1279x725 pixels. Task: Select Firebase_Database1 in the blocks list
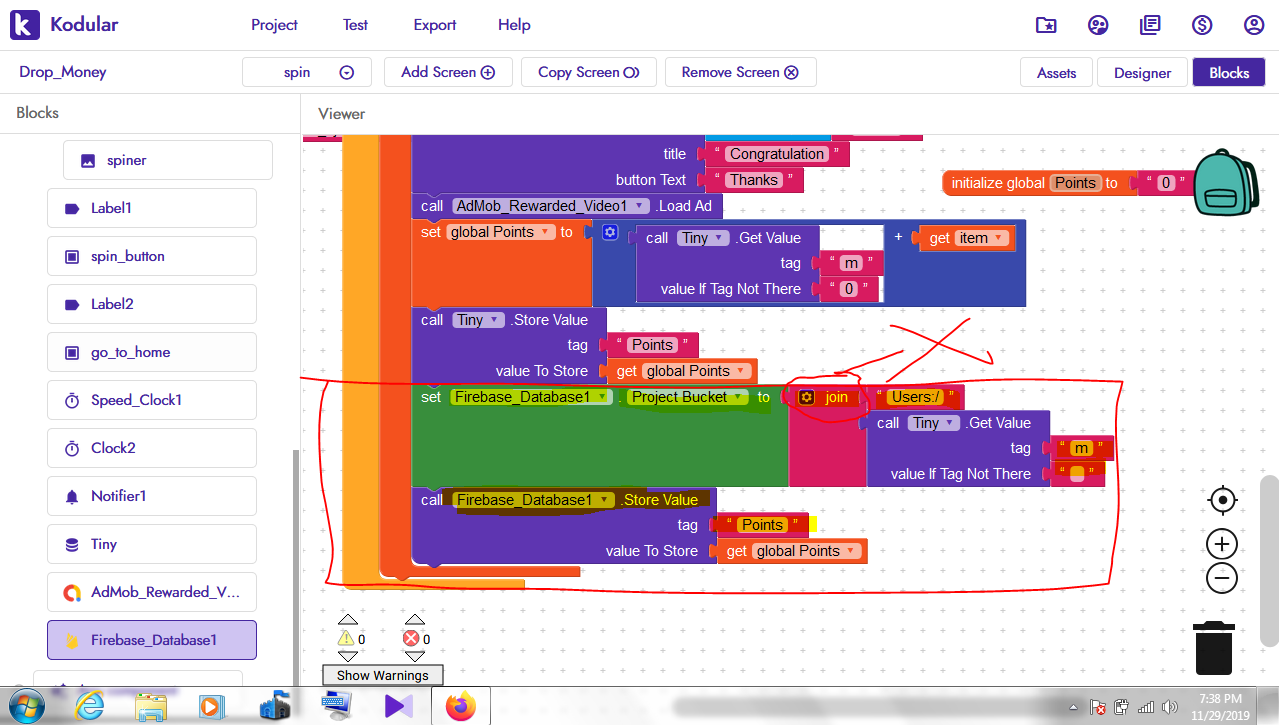click(x=152, y=640)
